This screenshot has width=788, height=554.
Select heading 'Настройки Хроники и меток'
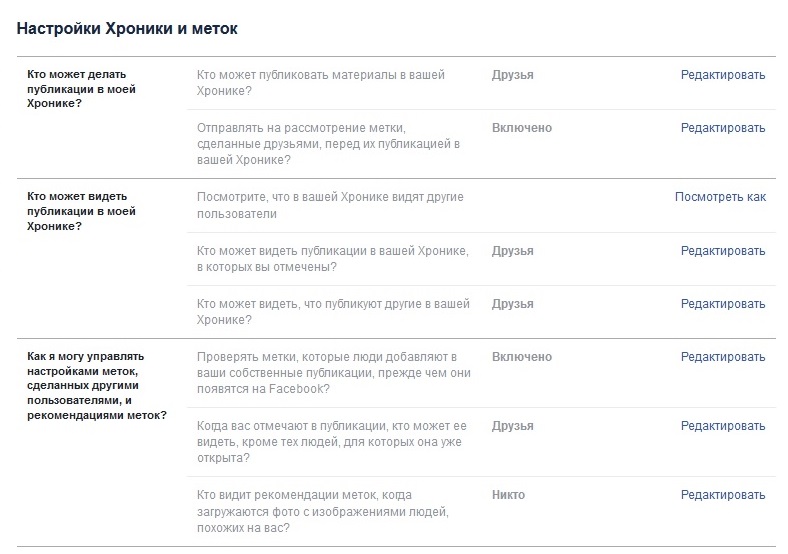(x=127, y=29)
